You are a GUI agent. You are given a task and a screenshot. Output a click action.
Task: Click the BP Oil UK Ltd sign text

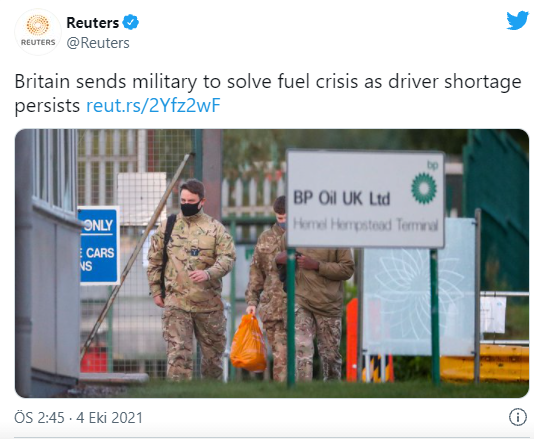pyautogui.click(x=342, y=198)
